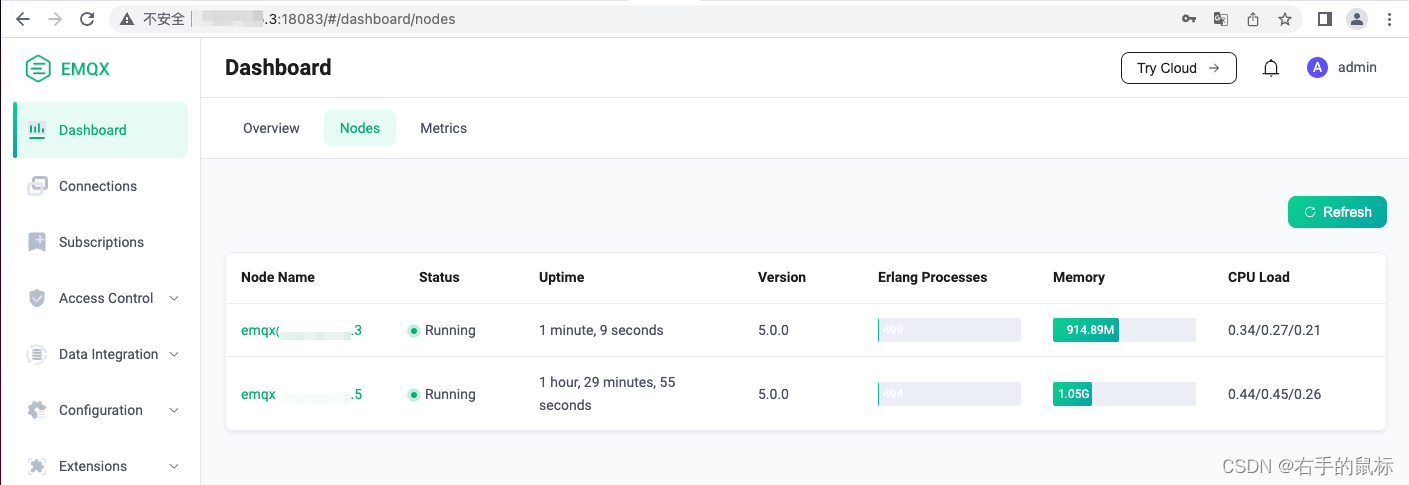This screenshot has width=1409, height=485.
Task: Click Erlang Processes bar showing 499
Action: click(949, 330)
